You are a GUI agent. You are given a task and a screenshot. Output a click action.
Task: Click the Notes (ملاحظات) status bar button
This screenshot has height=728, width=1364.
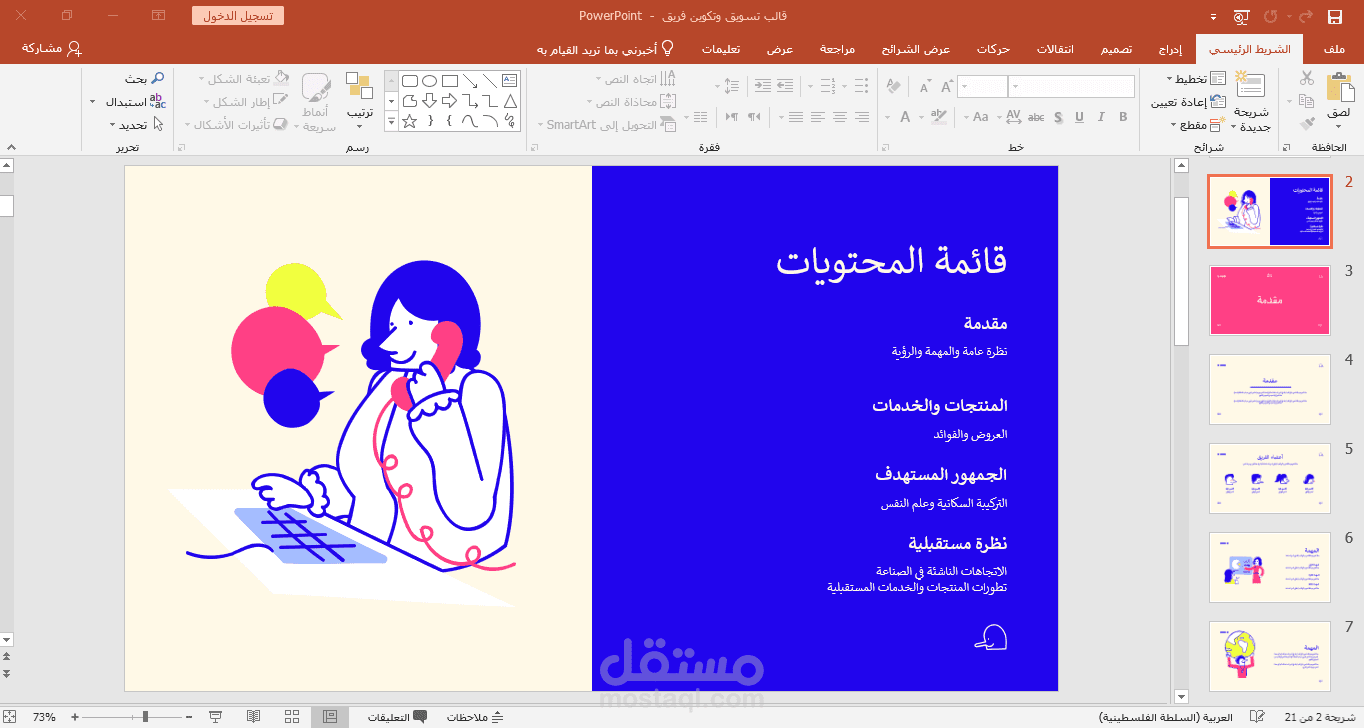coord(475,717)
